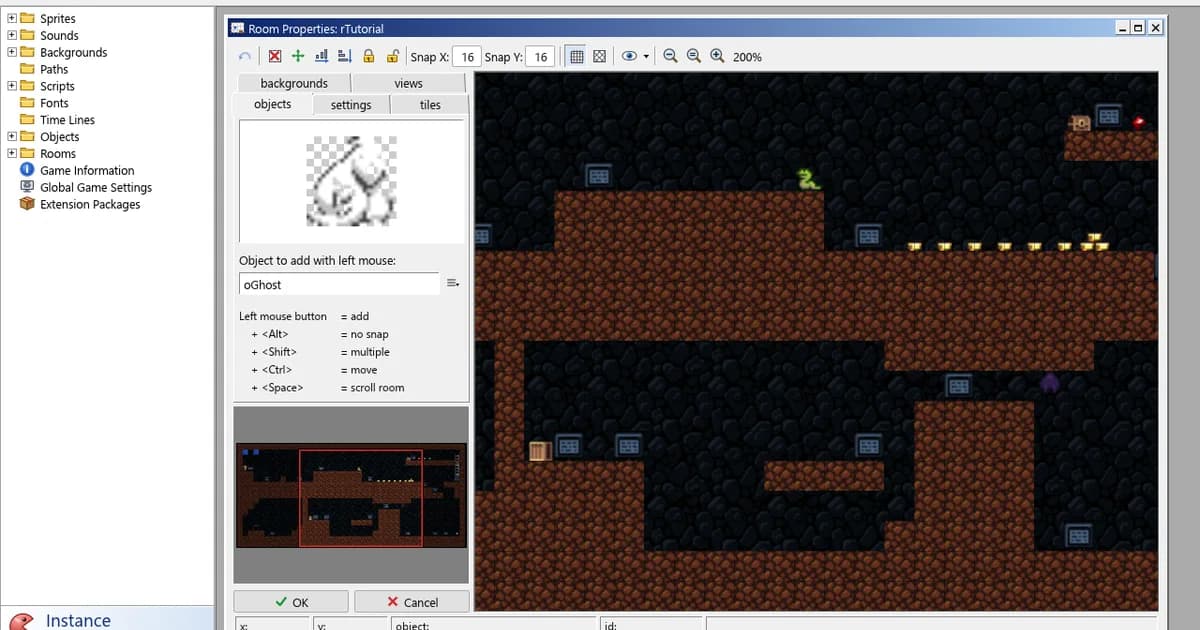This screenshot has height=630, width=1200.
Task: Click the treasure chest instance near top right
Action: 1081,123
